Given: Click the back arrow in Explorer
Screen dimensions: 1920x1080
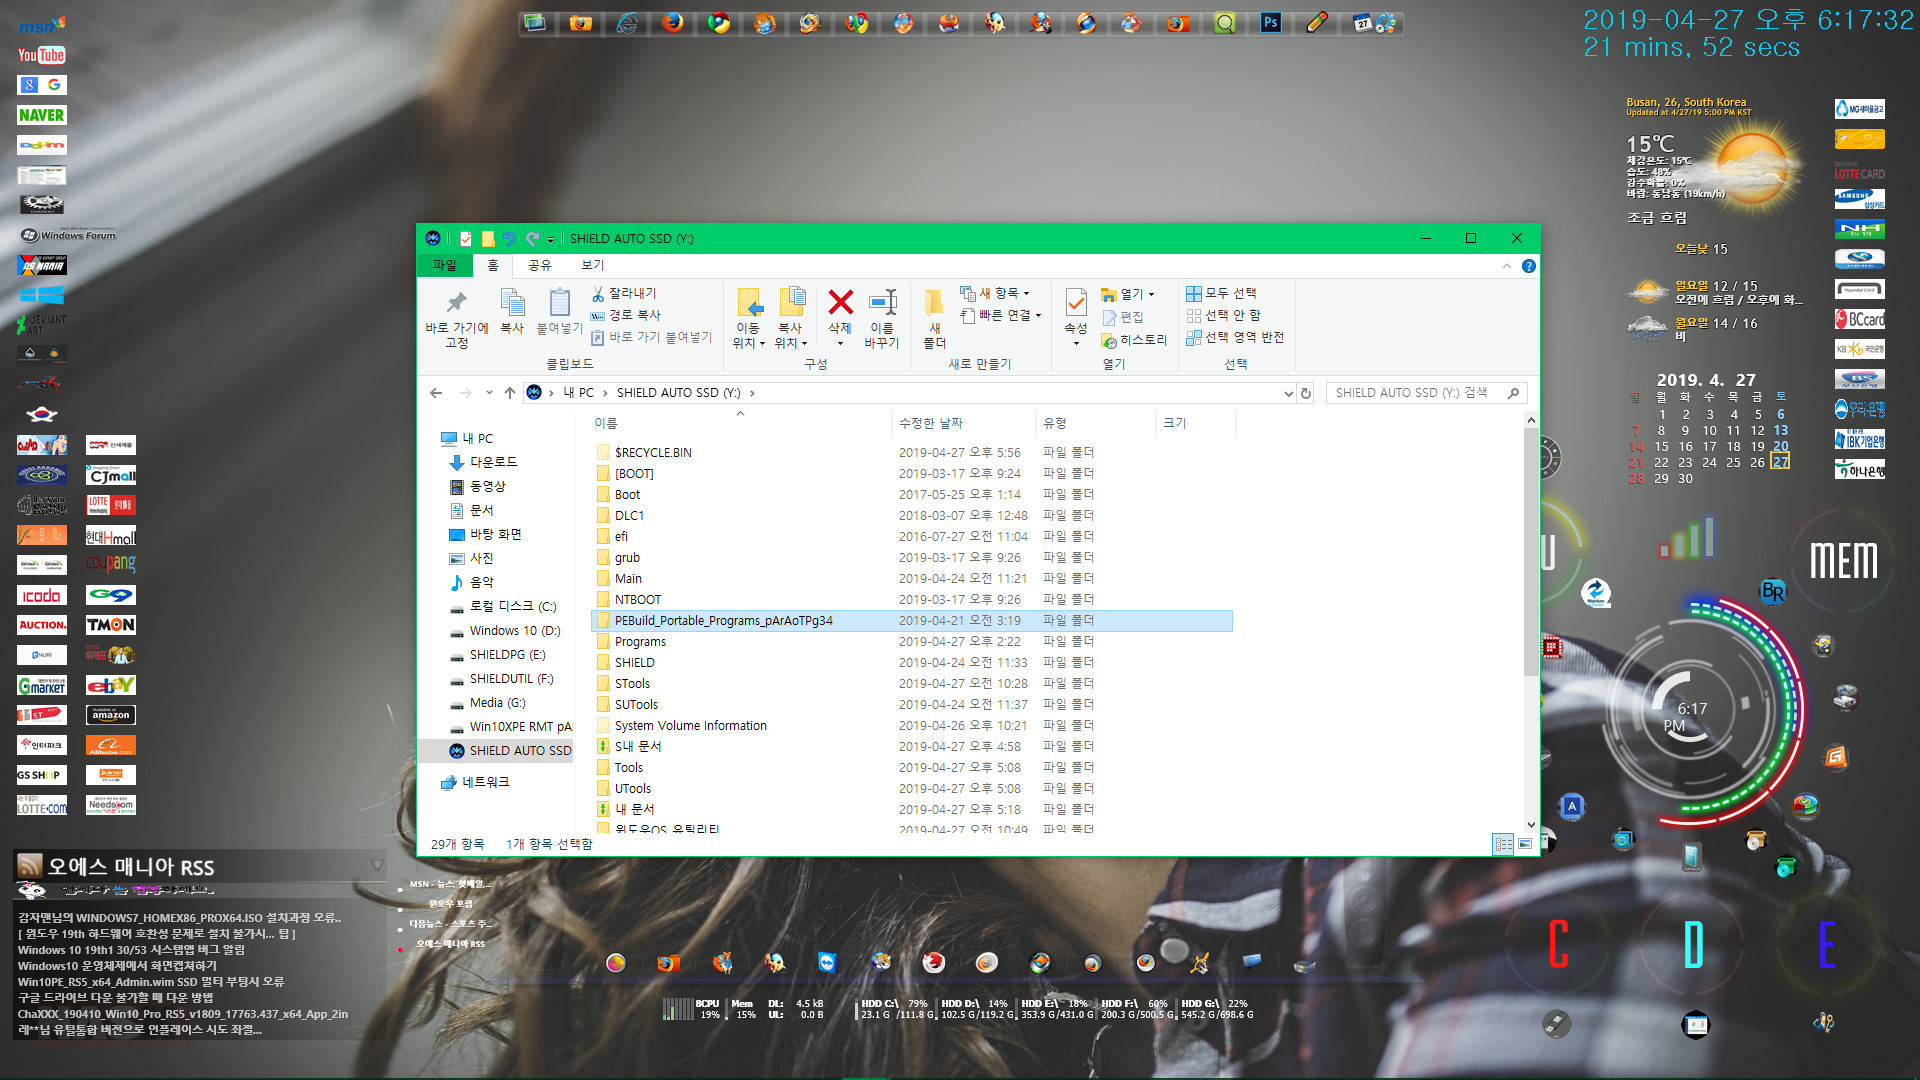Looking at the screenshot, I should [x=436, y=393].
